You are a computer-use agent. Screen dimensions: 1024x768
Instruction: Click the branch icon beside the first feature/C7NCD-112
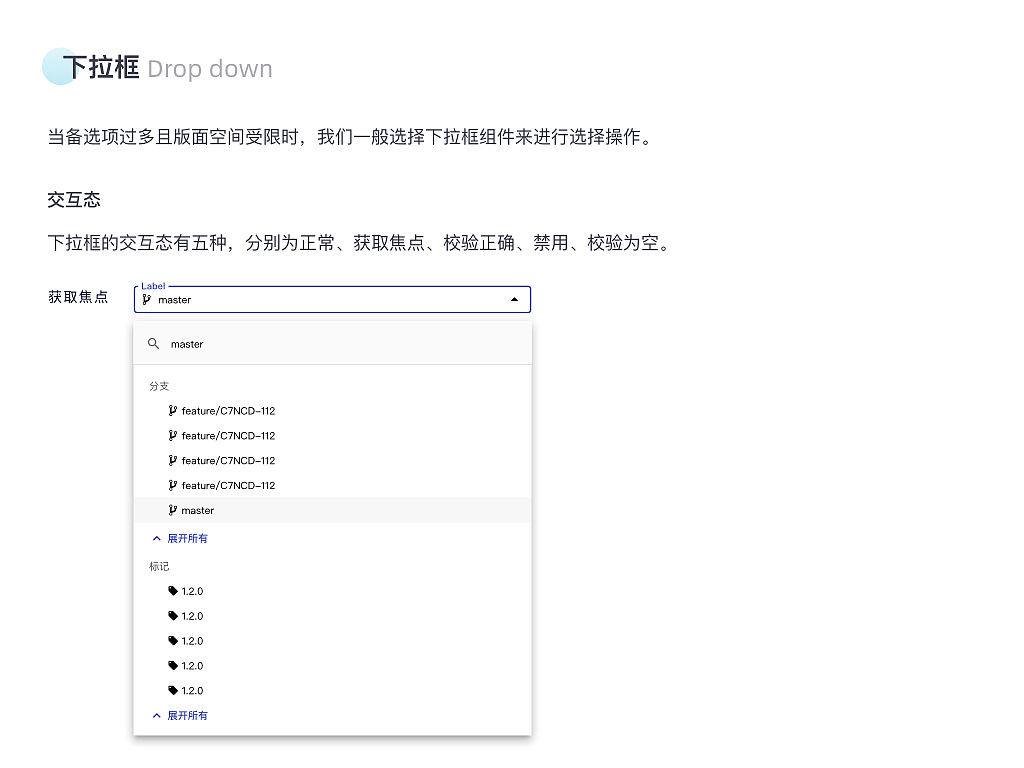tap(172, 410)
